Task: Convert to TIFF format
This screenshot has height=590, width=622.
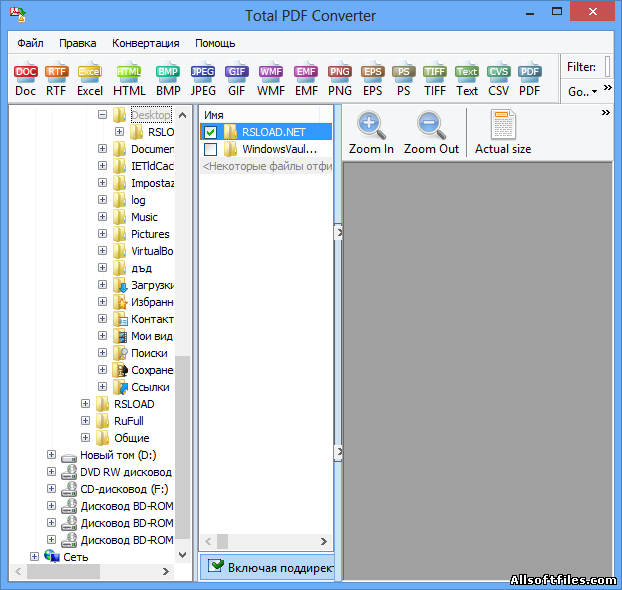Action: 435,81
